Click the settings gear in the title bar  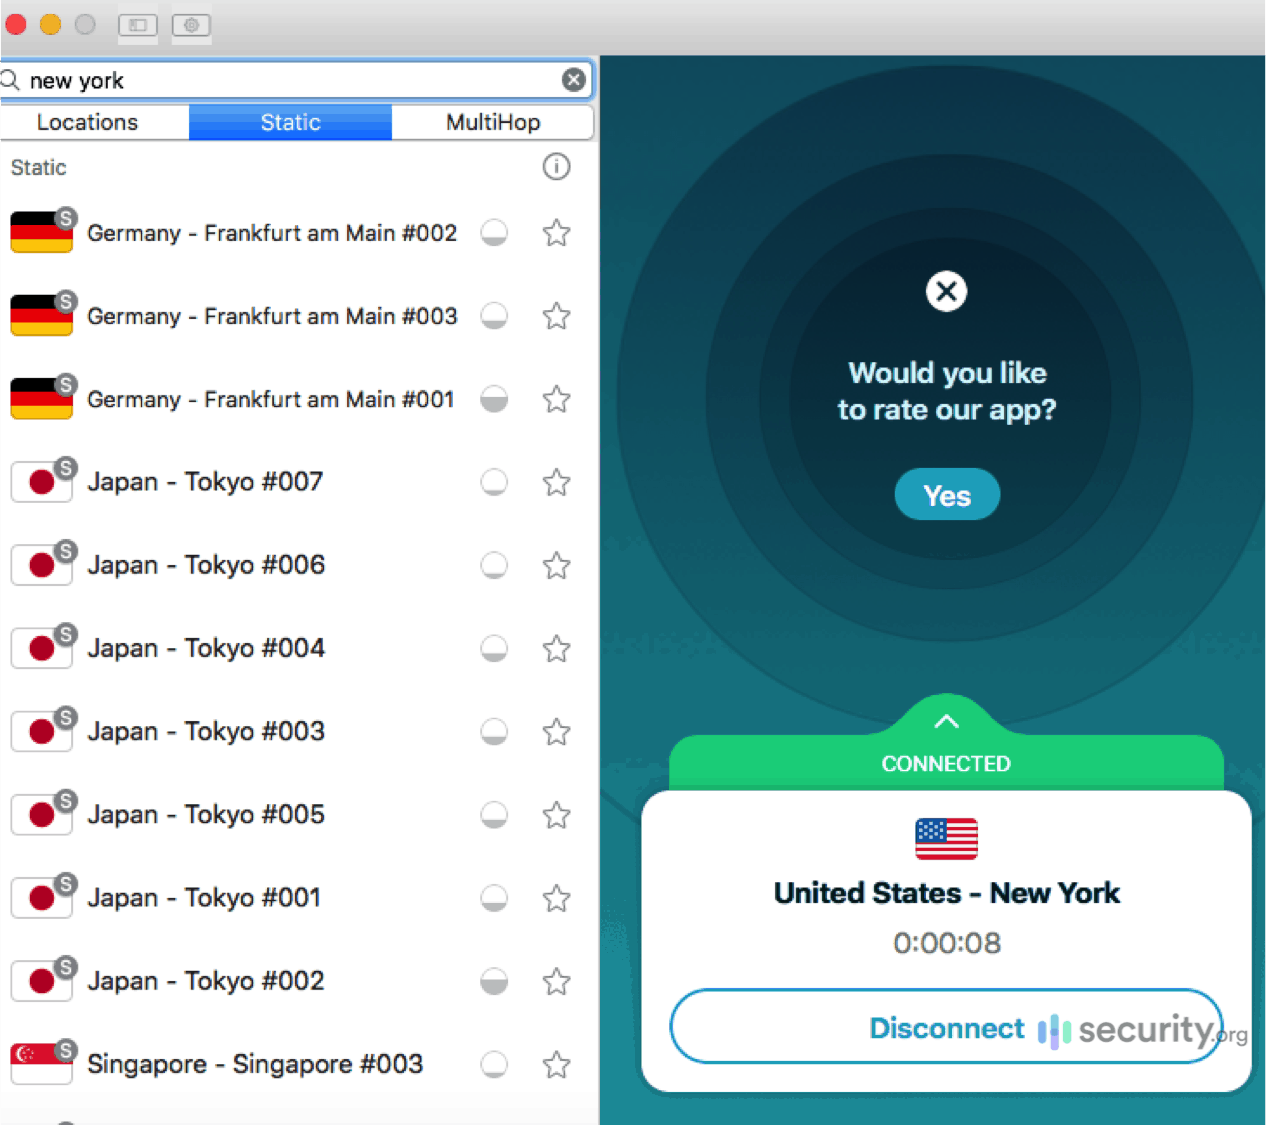(x=191, y=25)
